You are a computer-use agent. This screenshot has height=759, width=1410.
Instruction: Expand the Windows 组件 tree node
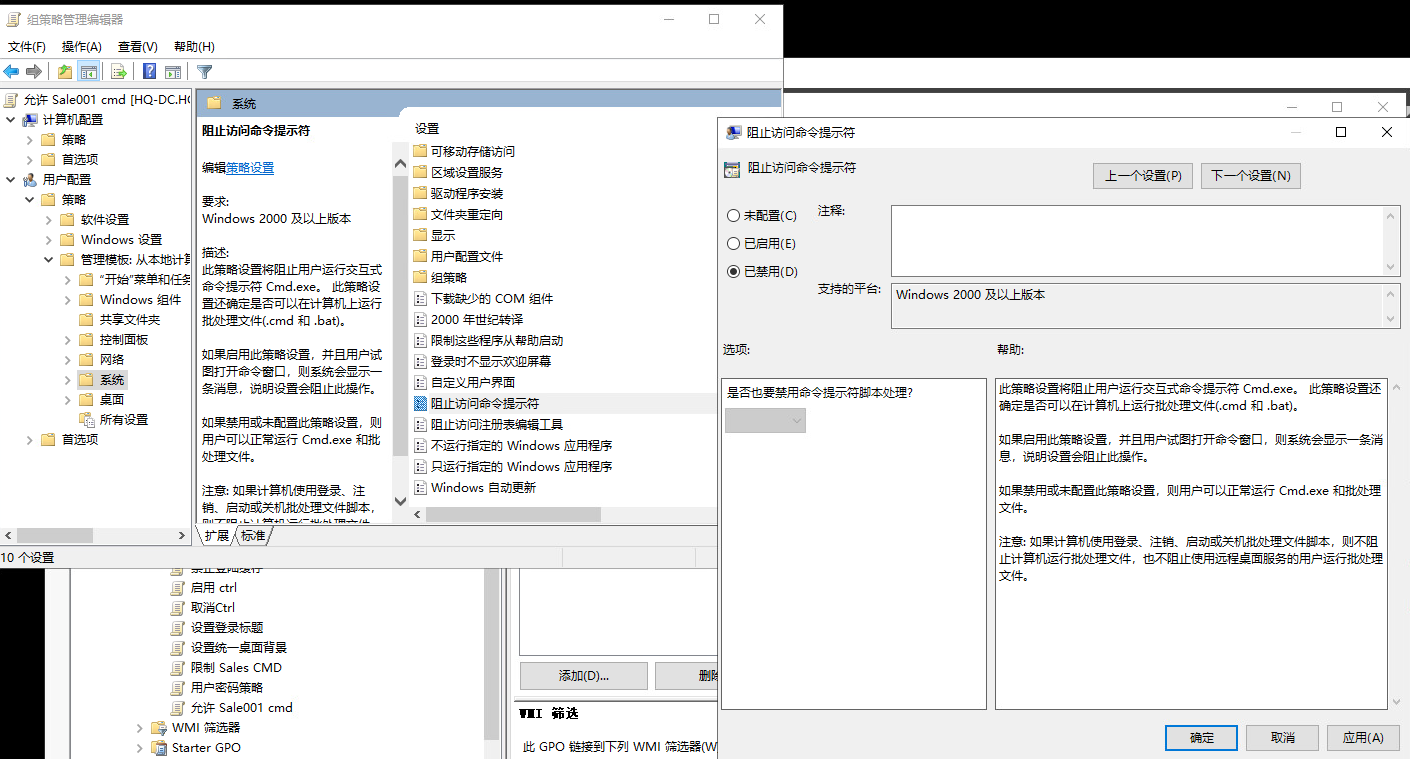click(67, 299)
